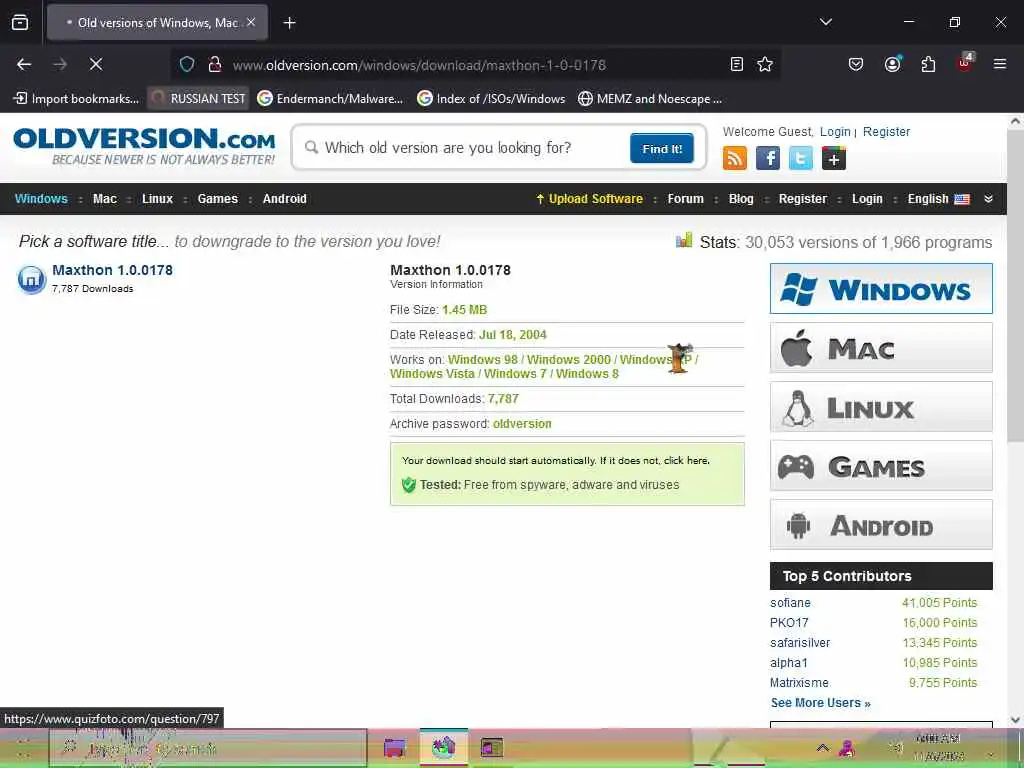Open the Blog nav link
1024x768 pixels.
tap(741, 199)
